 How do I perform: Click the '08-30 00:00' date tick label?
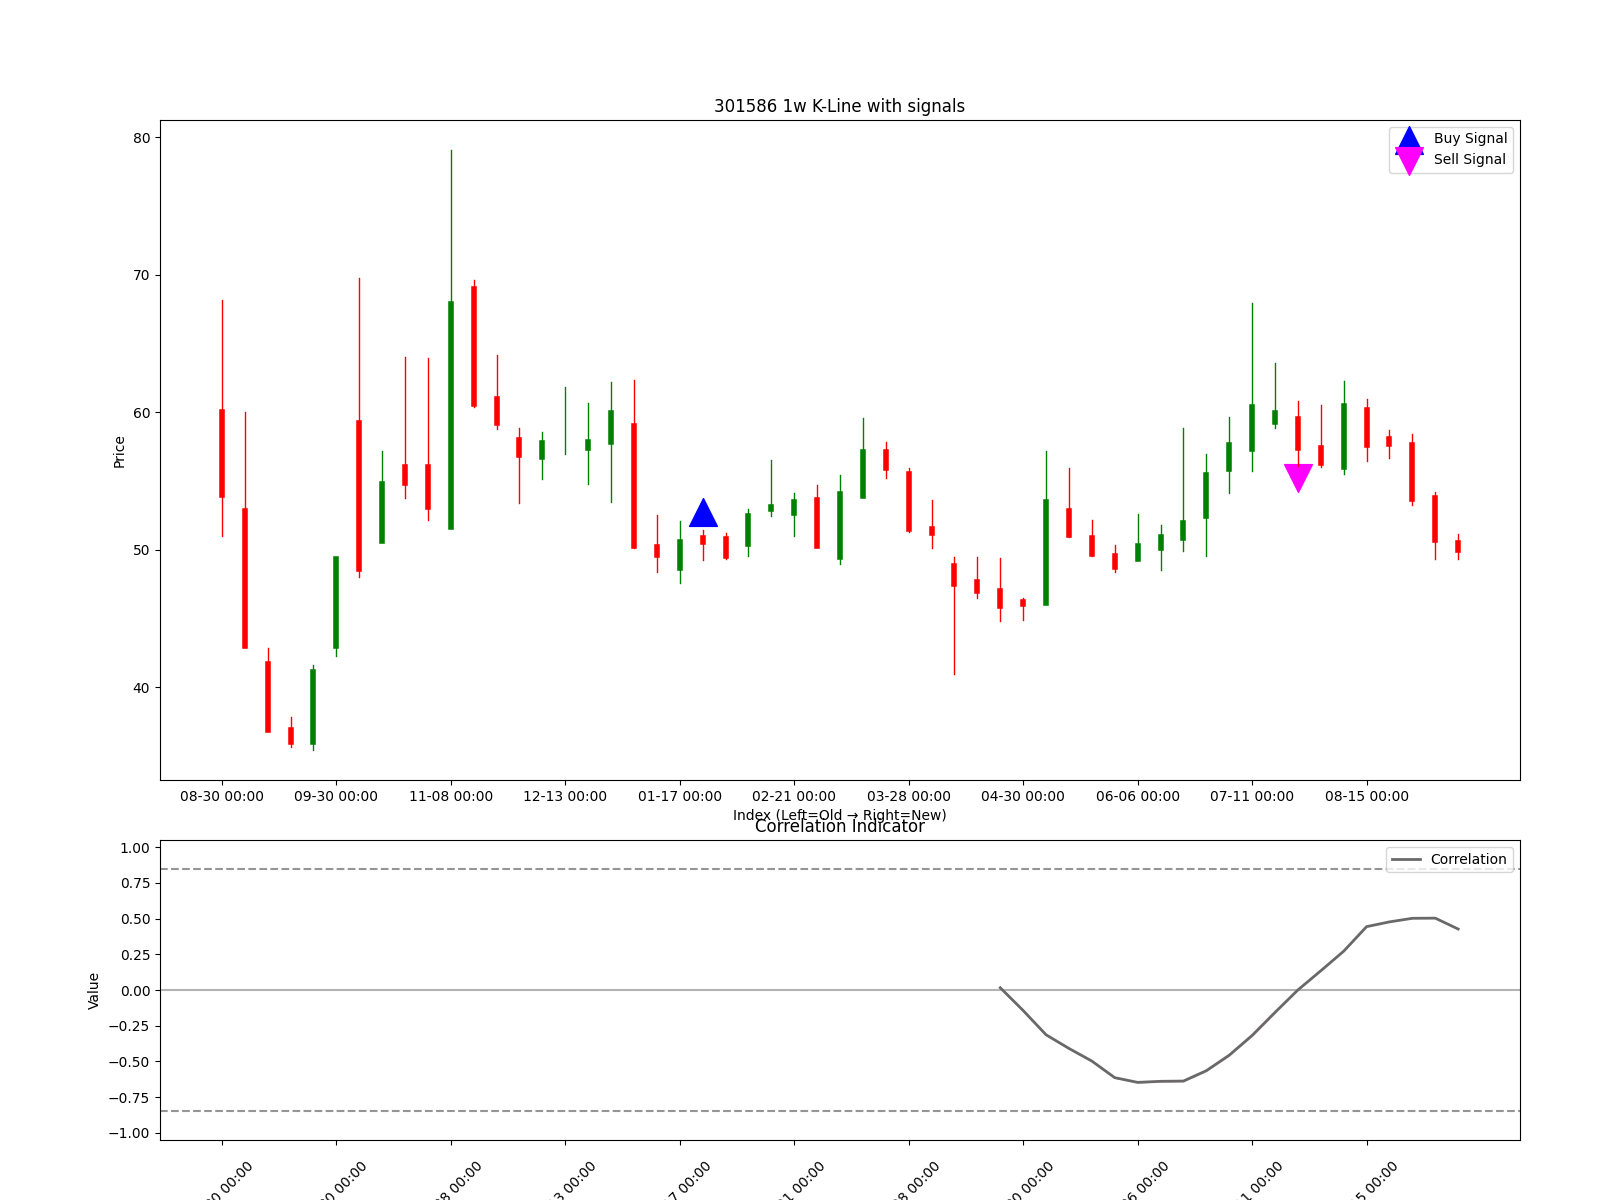tap(222, 797)
